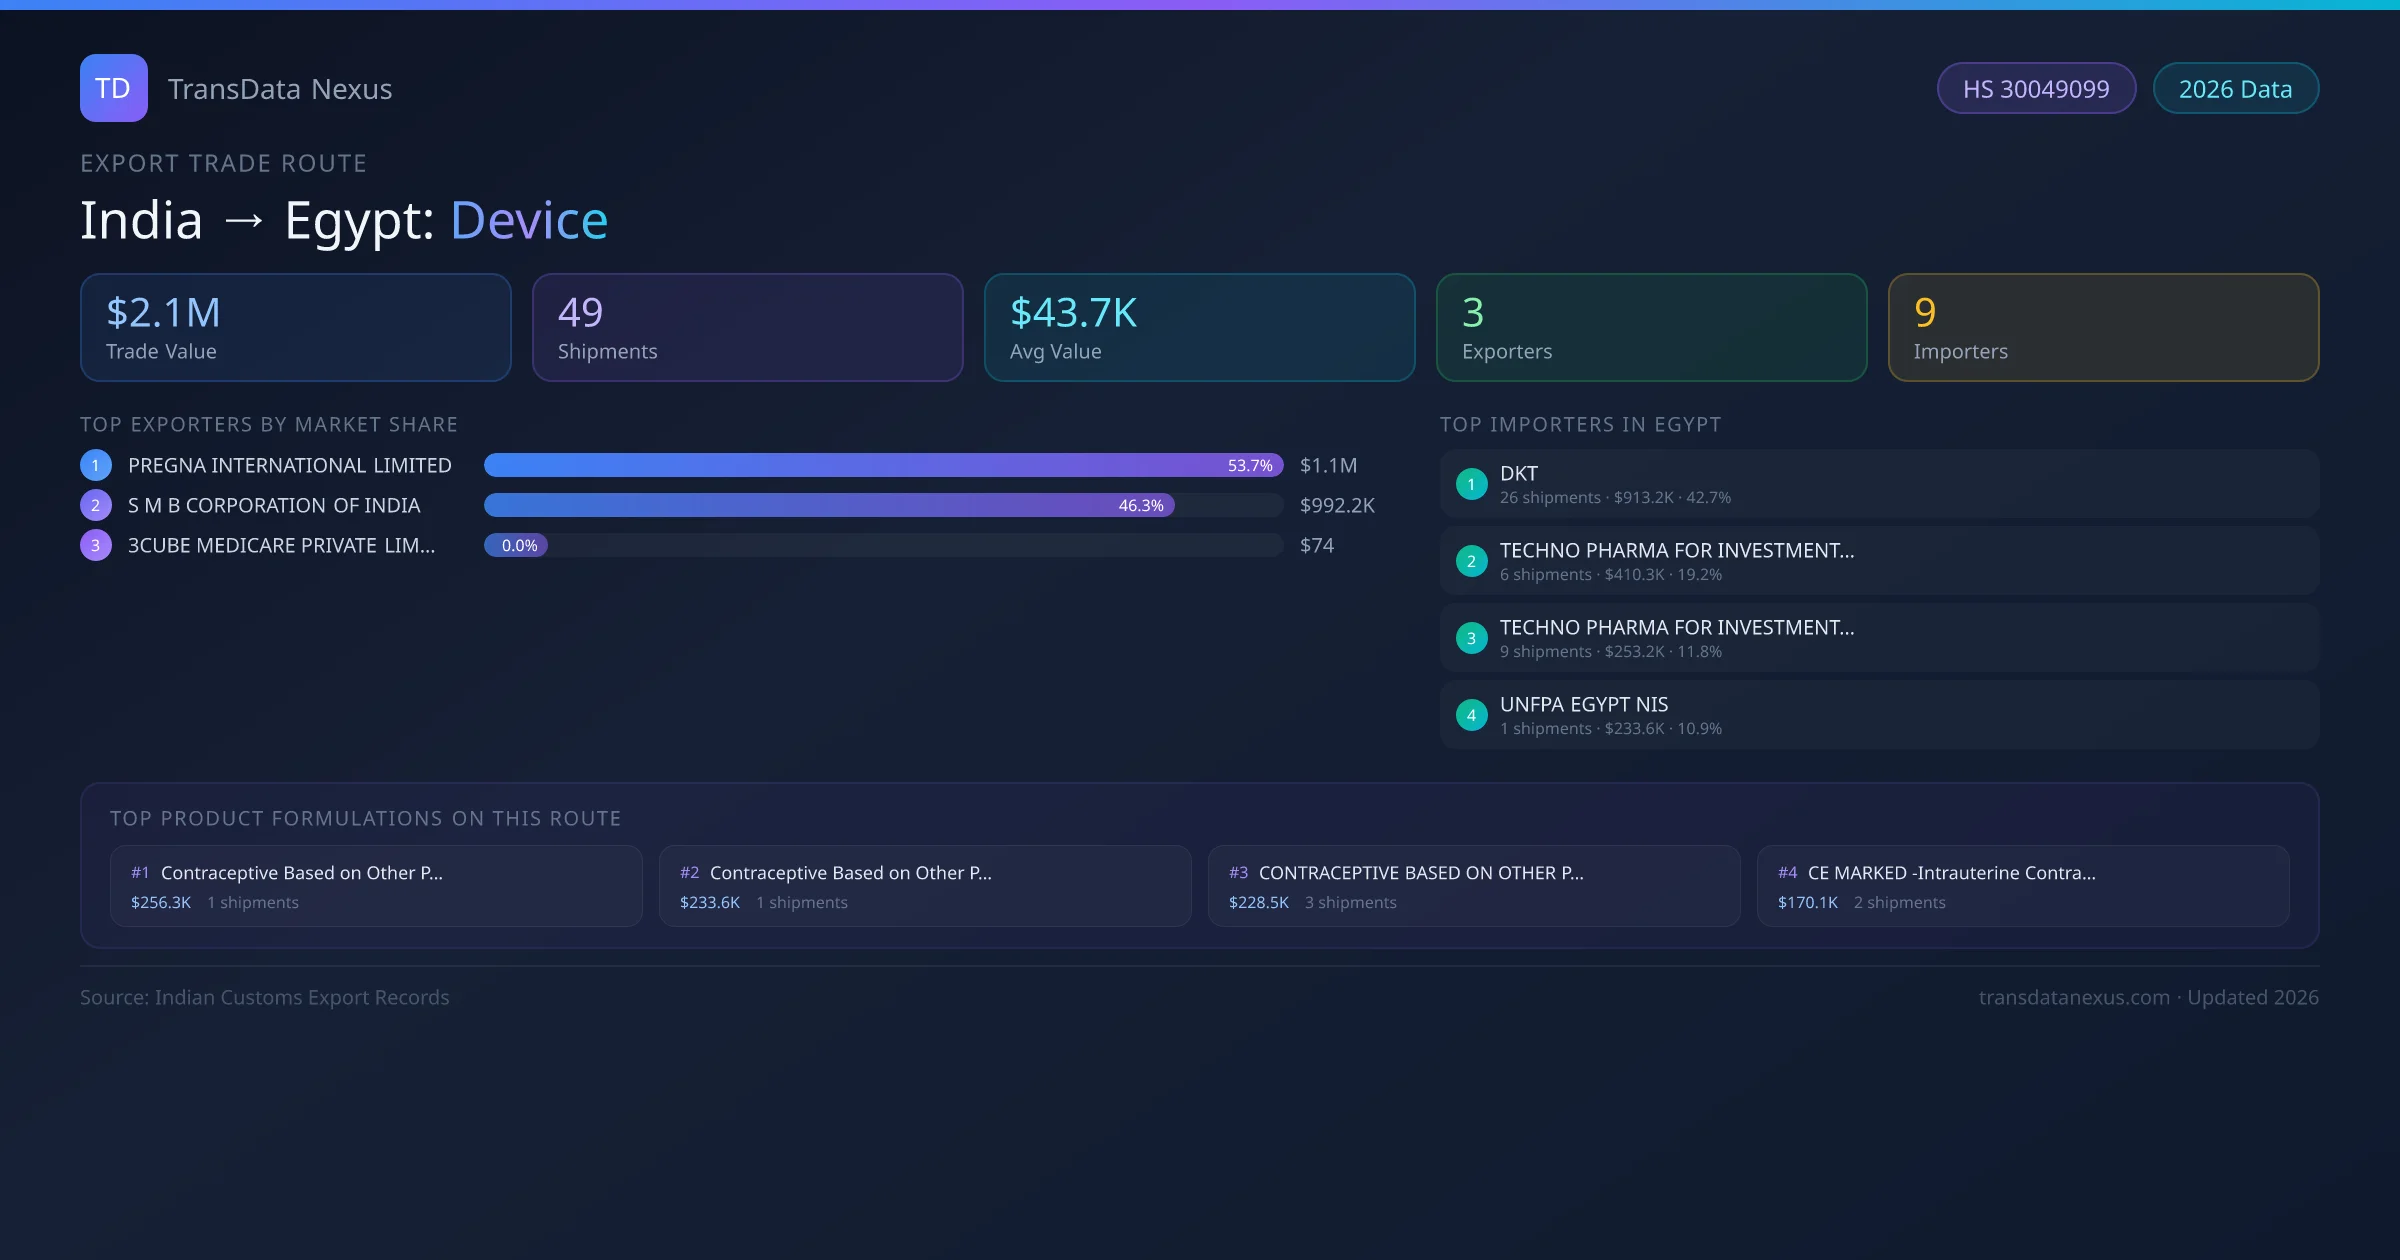Open the UNFPA EGYPT NIS importer row
This screenshot has width=2400, height=1260.
click(x=1878, y=715)
